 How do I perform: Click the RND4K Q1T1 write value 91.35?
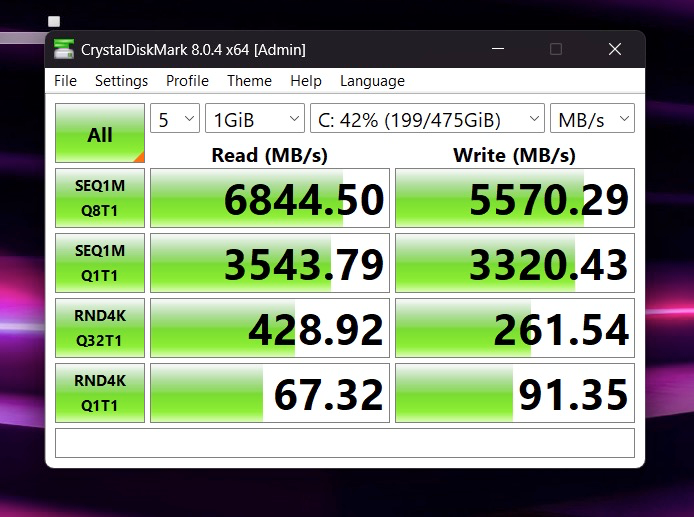(x=515, y=393)
